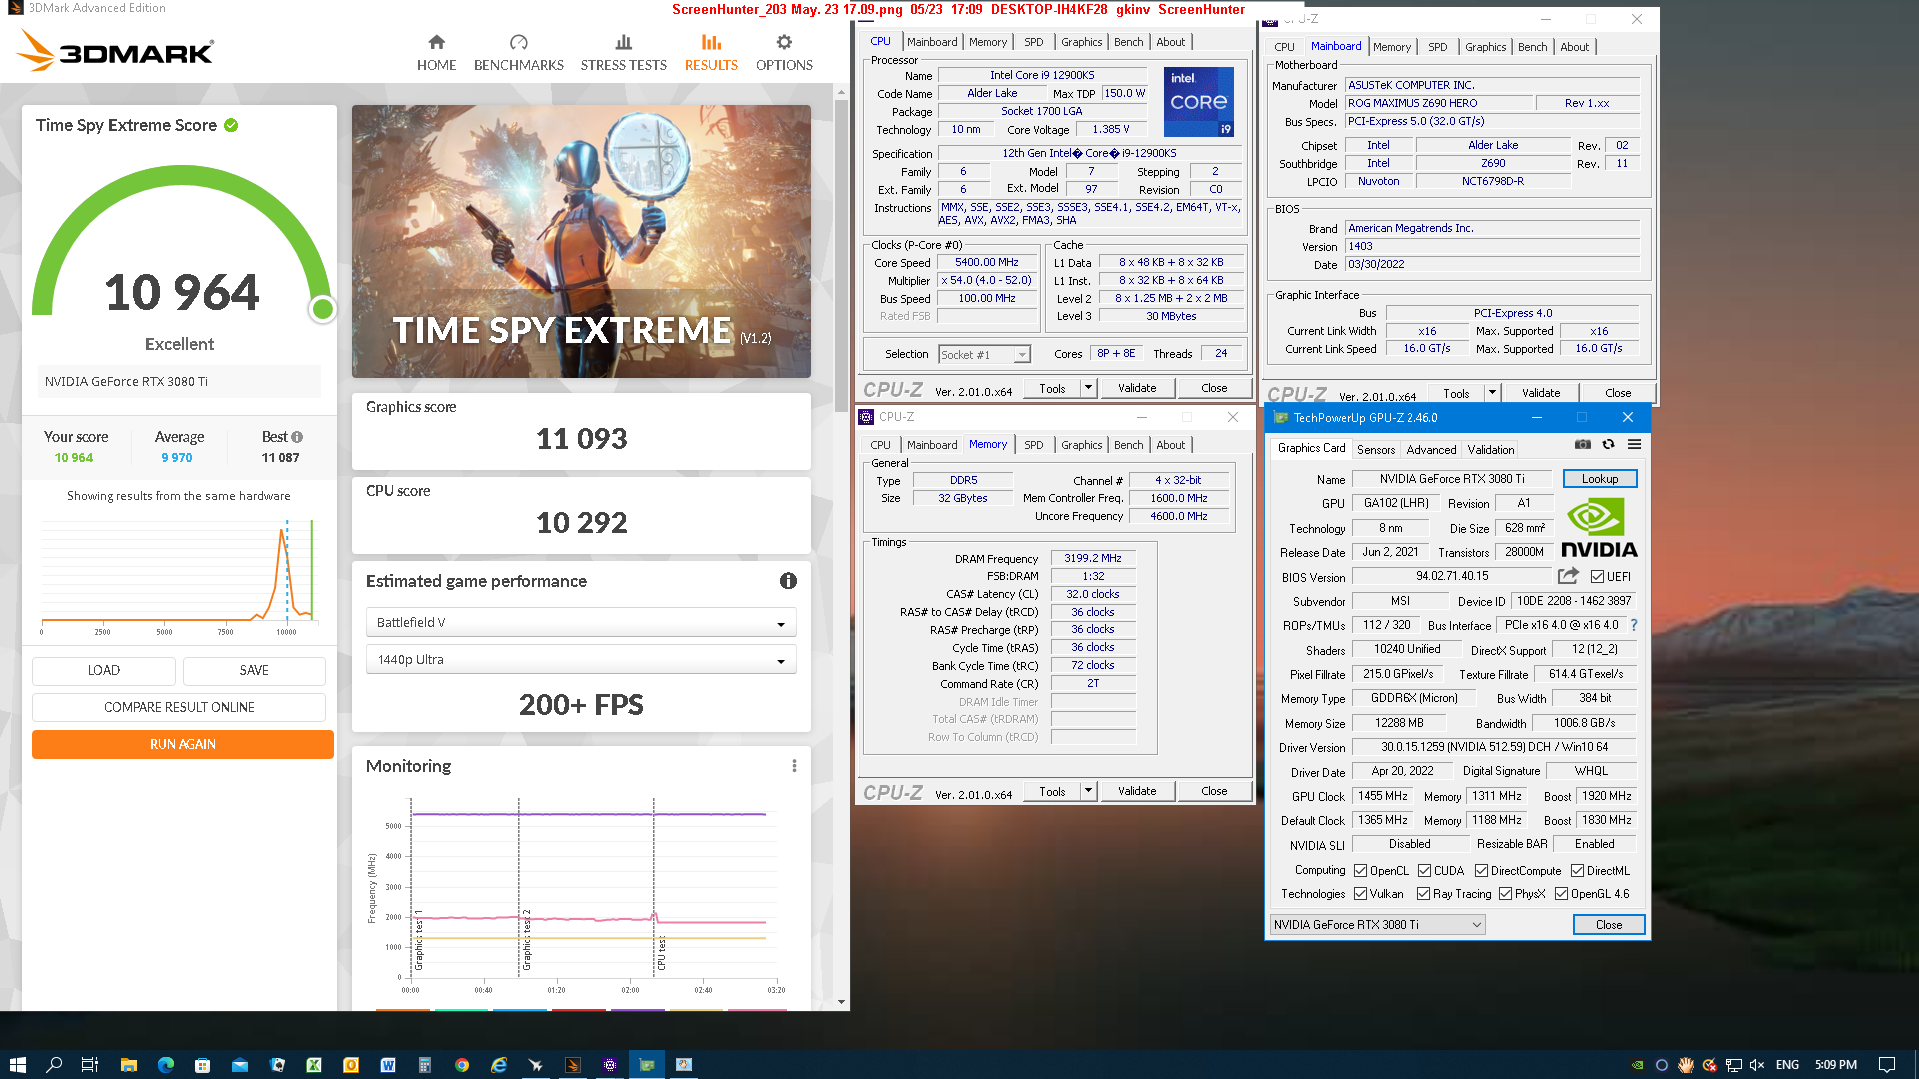Image resolution: width=1919 pixels, height=1079 pixels.
Task: Click GPU-Z refresh icon
Action: (x=1608, y=445)
